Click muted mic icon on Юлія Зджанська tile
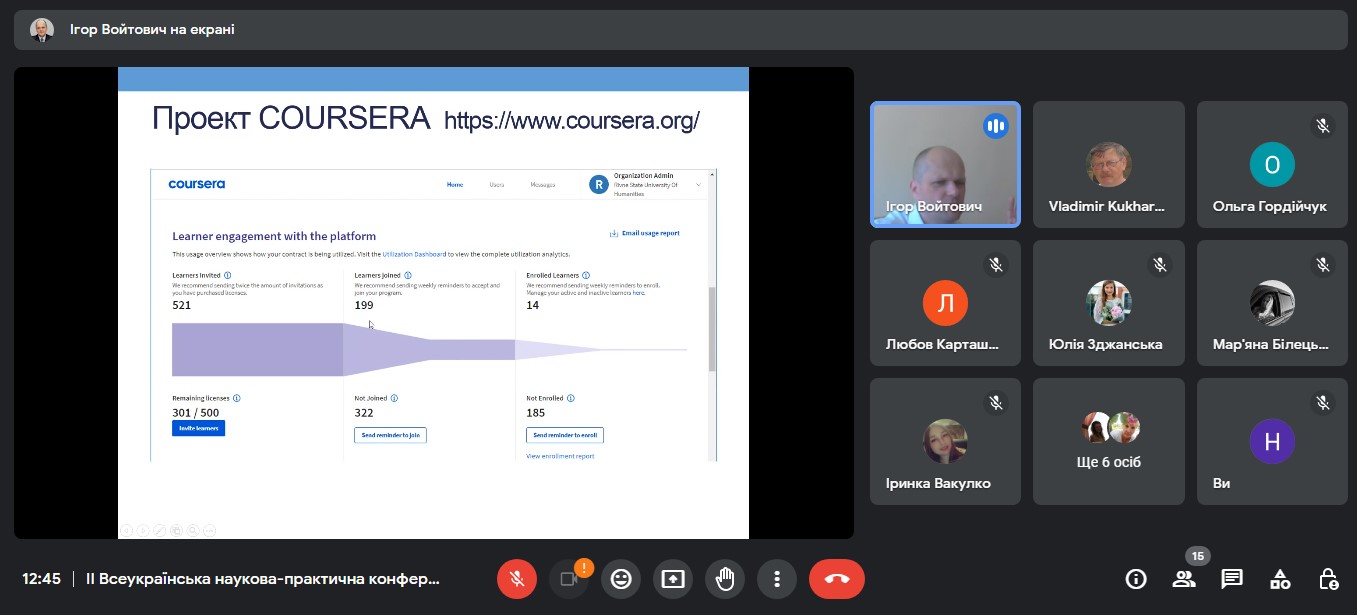Screen dimensions: 1357x615 1159,265
